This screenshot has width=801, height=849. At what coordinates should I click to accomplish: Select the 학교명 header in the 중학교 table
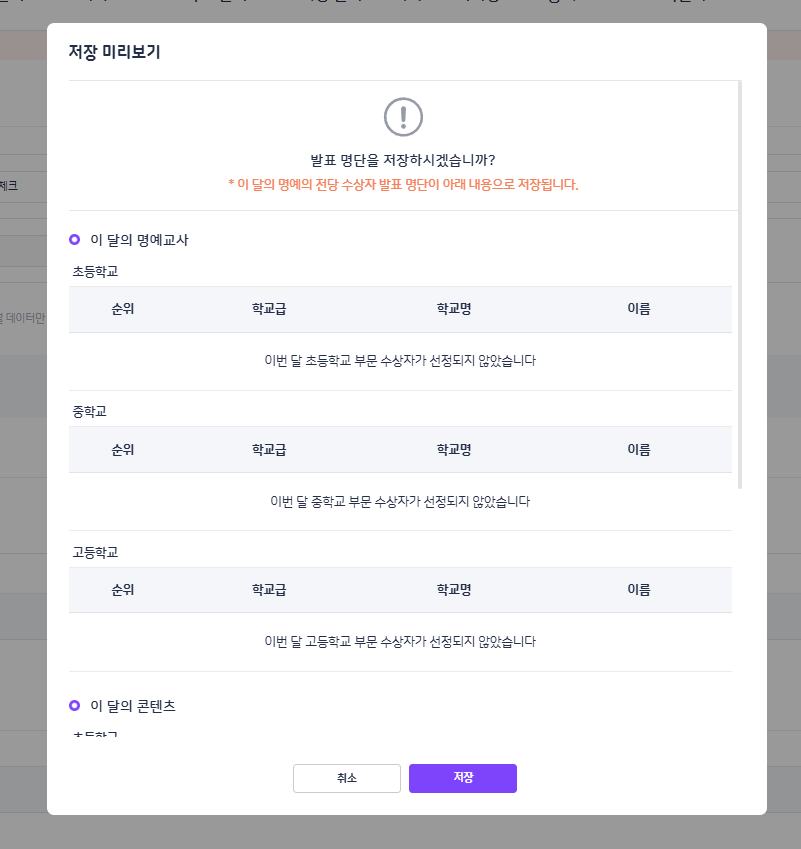click(454, 450)
